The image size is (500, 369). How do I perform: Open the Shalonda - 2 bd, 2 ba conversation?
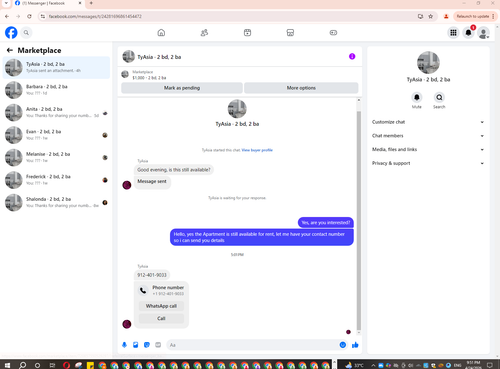tap(56, 202)
